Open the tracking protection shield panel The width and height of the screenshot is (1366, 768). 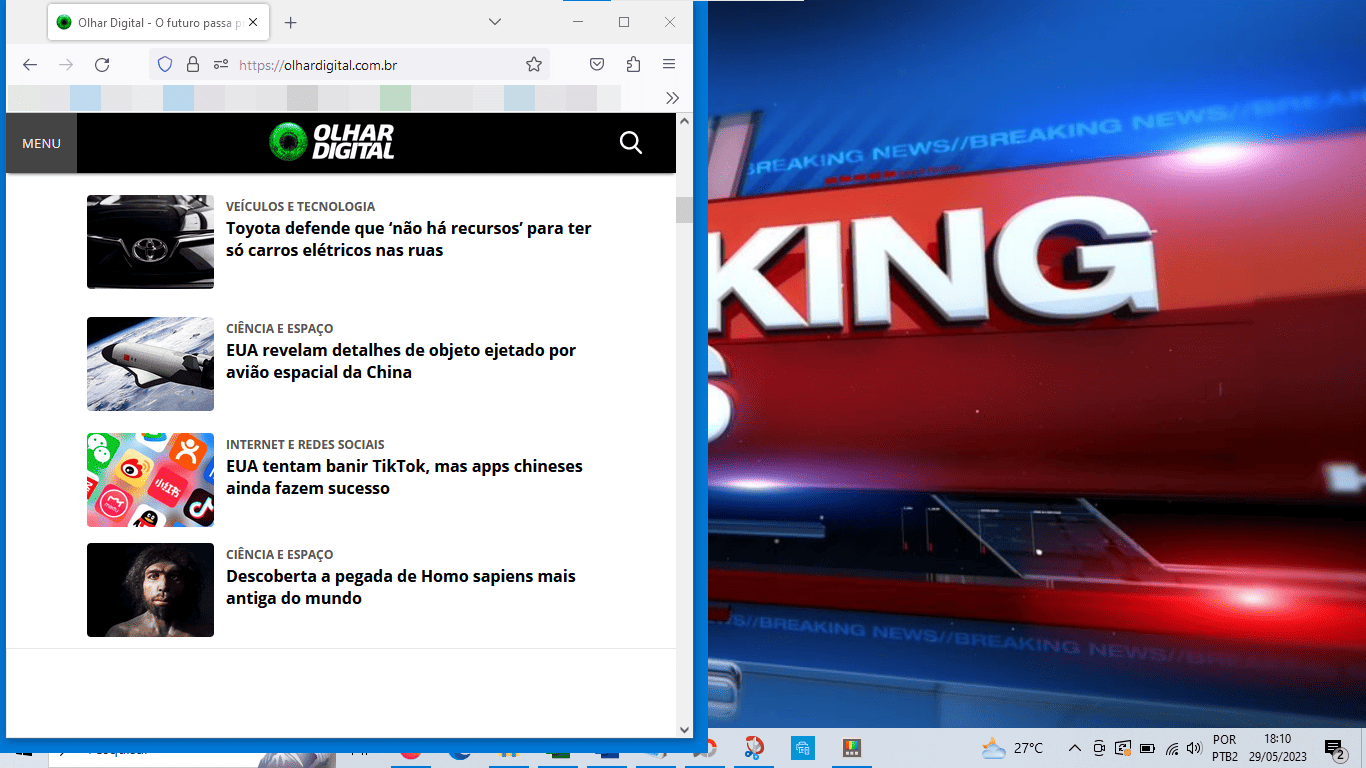(x=166, y=65)
